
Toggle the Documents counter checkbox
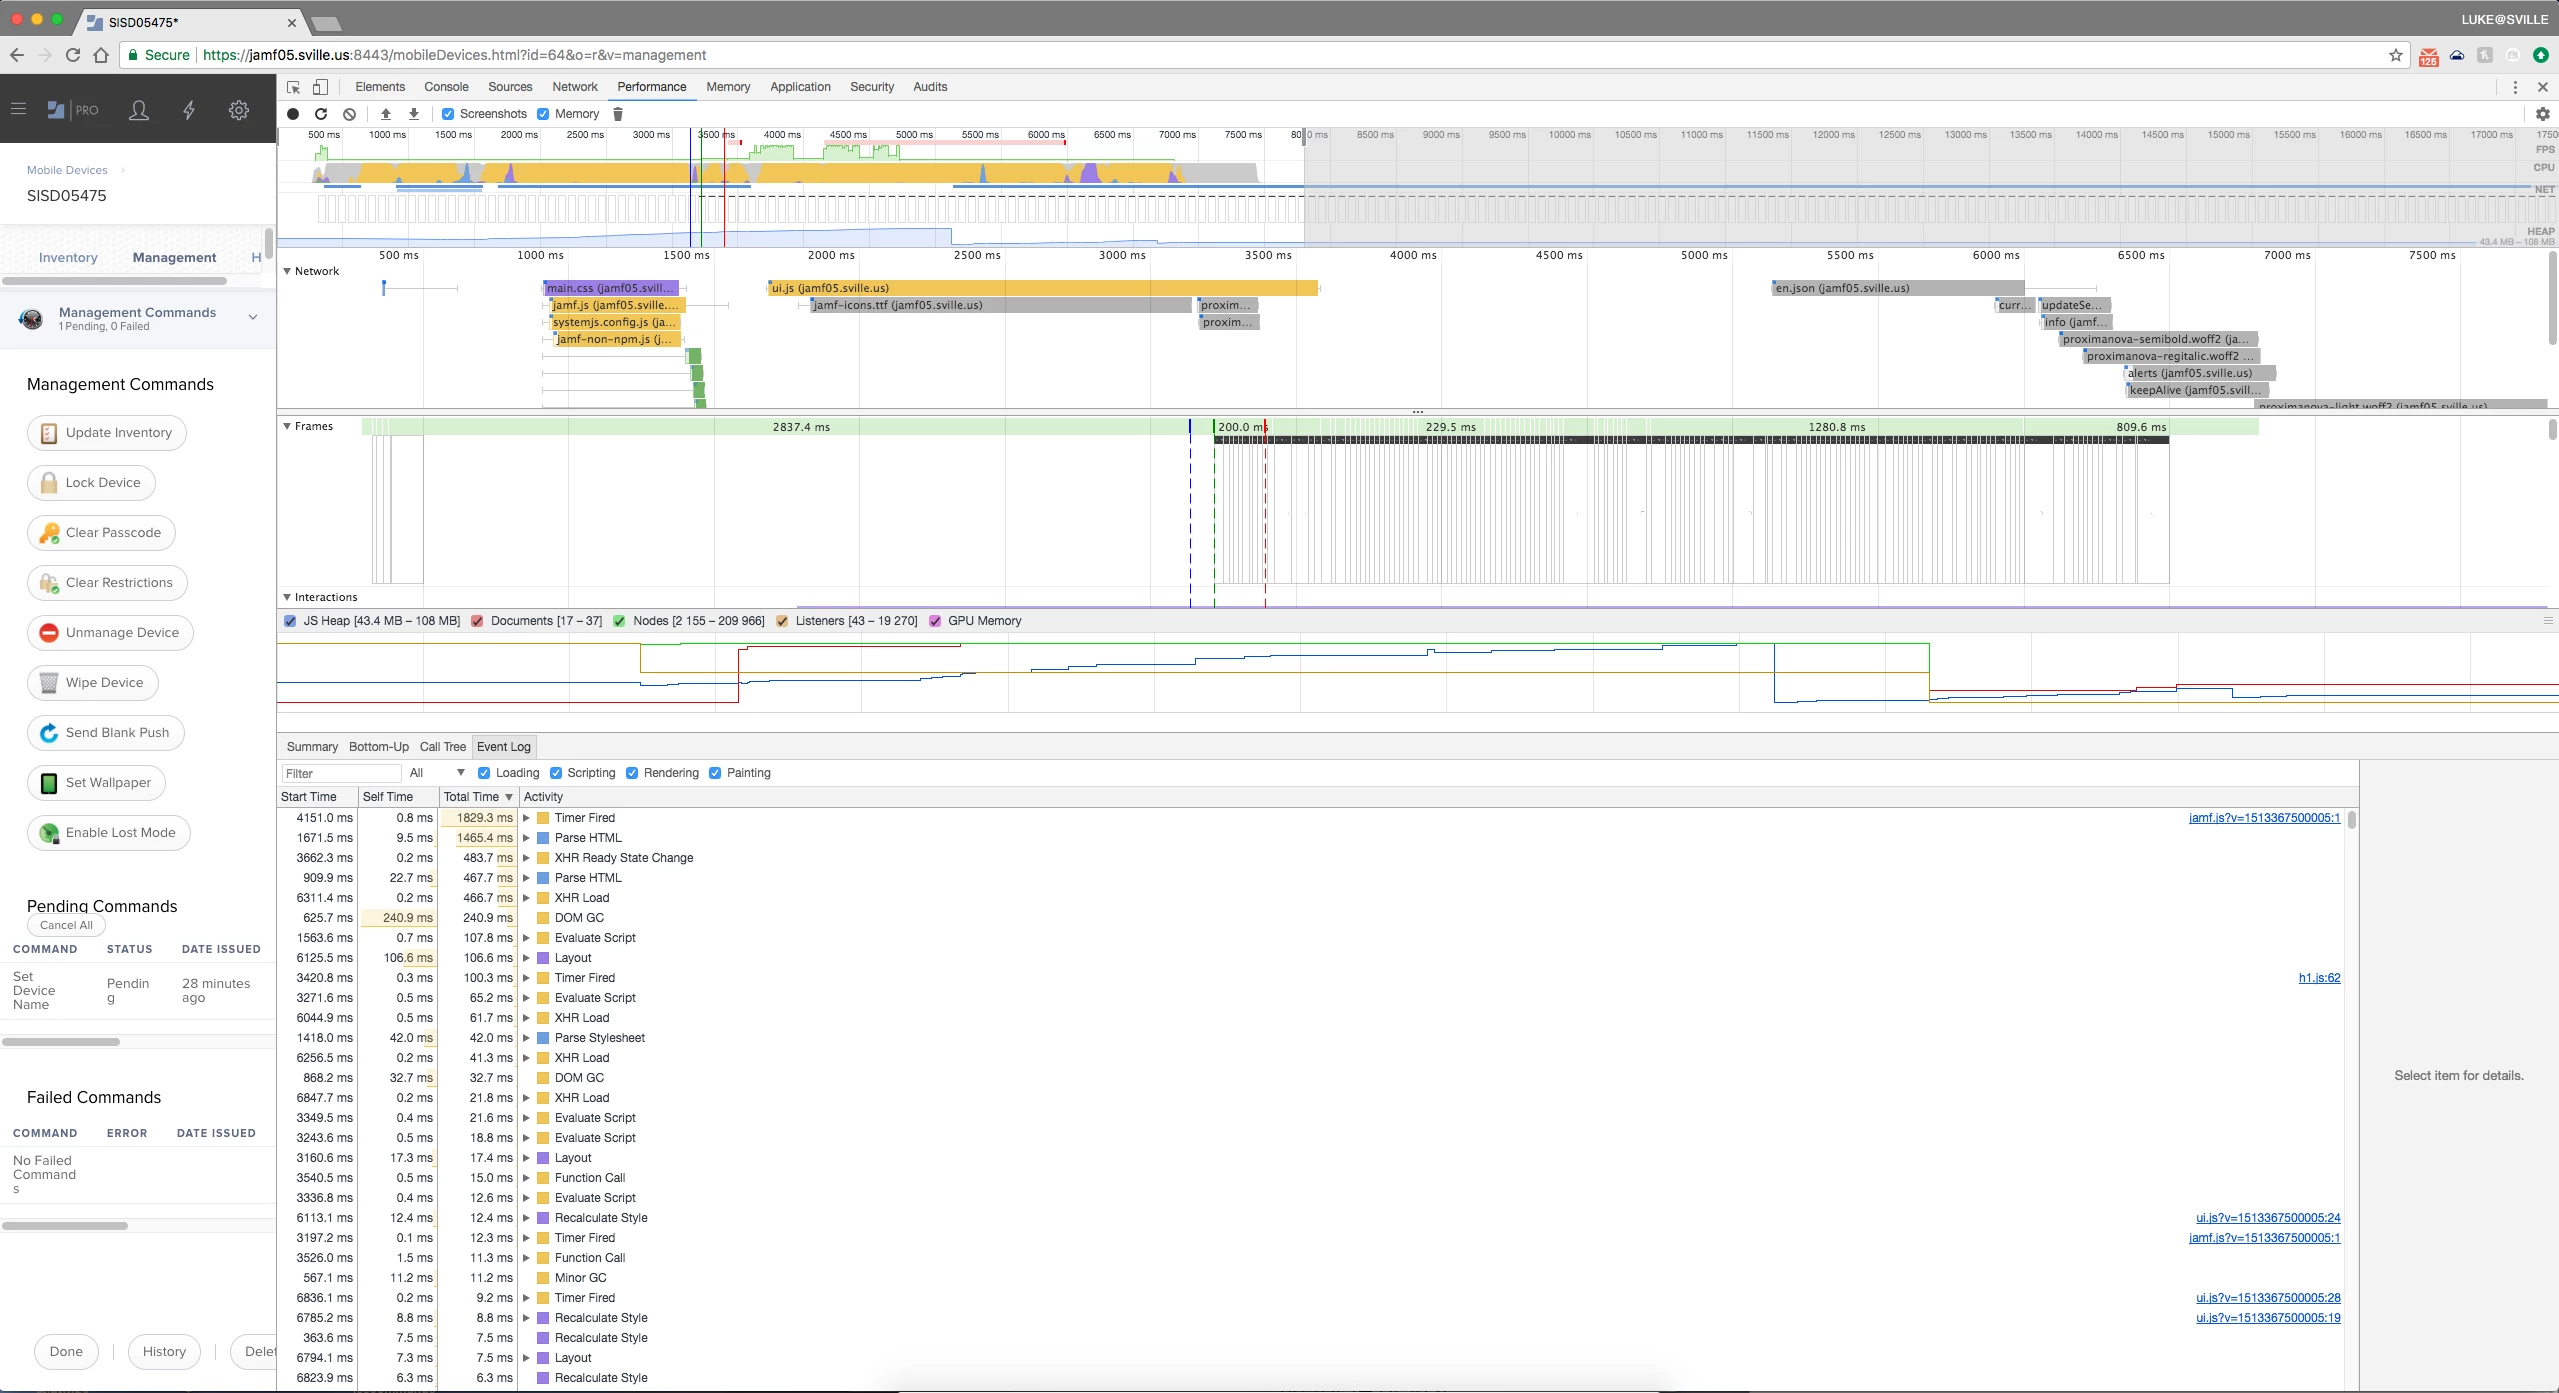coord(477,621)
